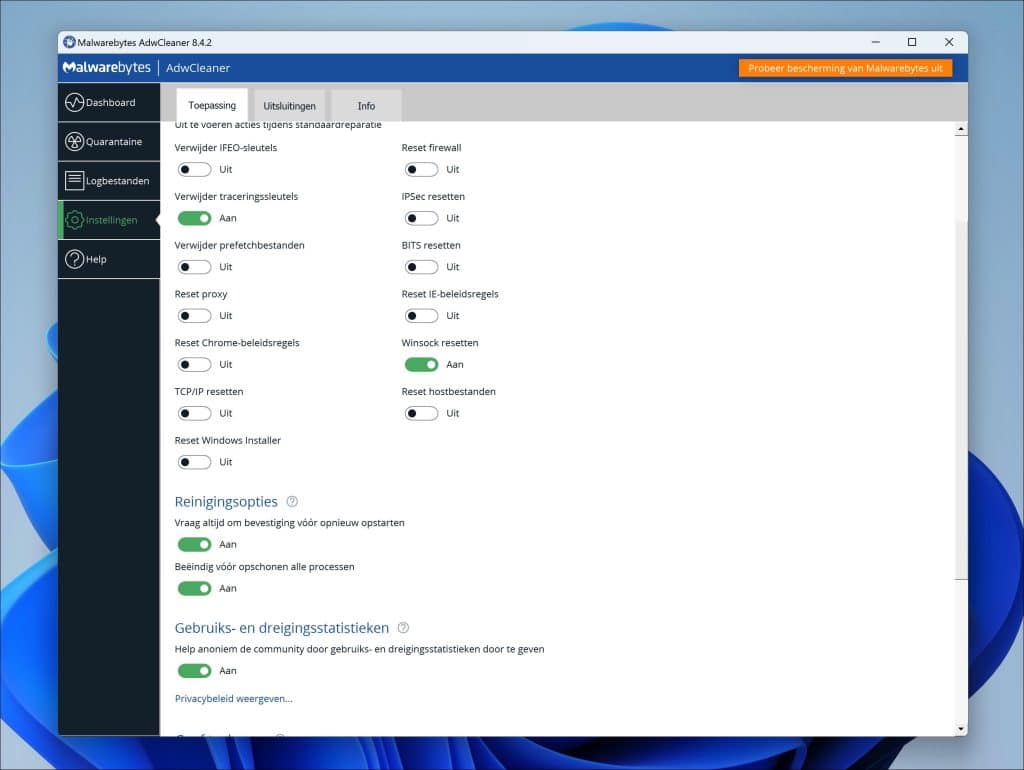Screen dimensions: 1024x770
Task: Switch to the Toepassing tab
Action: coord(212,105)
